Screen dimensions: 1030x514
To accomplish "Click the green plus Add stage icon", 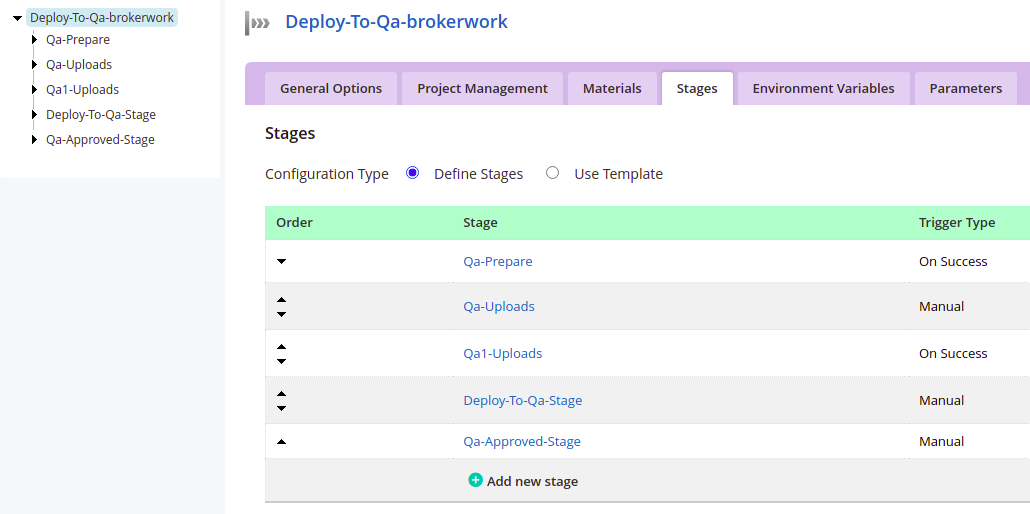I will (476, 480).
